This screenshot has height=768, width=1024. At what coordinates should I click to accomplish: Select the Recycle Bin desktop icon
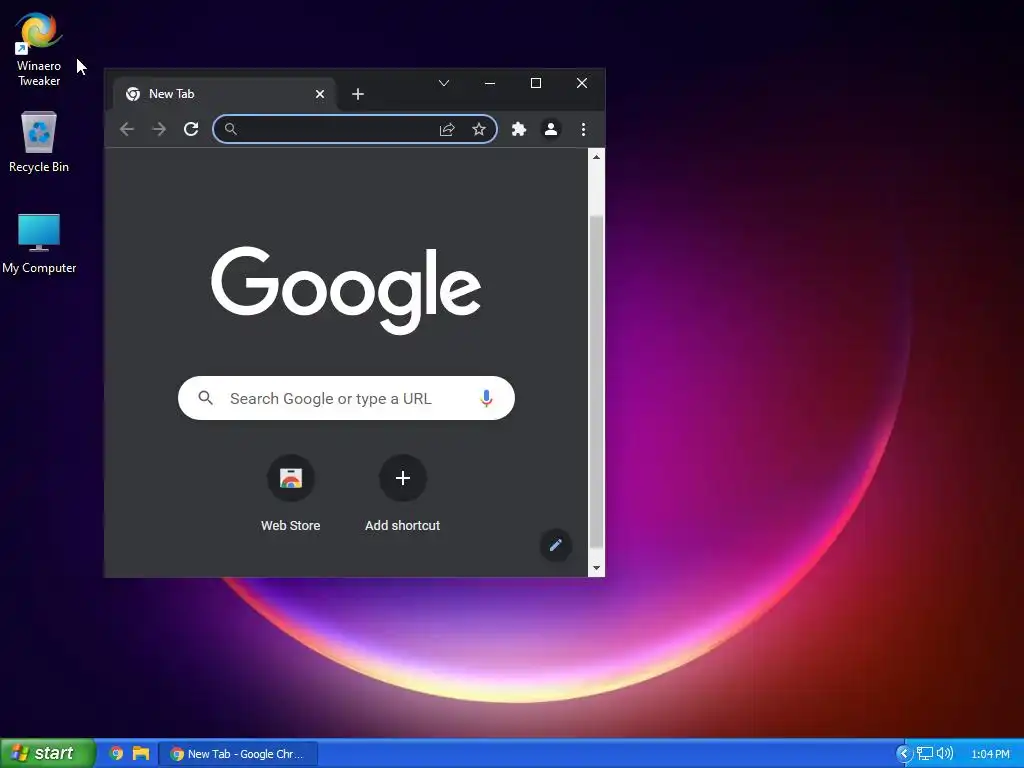[39, 142]
